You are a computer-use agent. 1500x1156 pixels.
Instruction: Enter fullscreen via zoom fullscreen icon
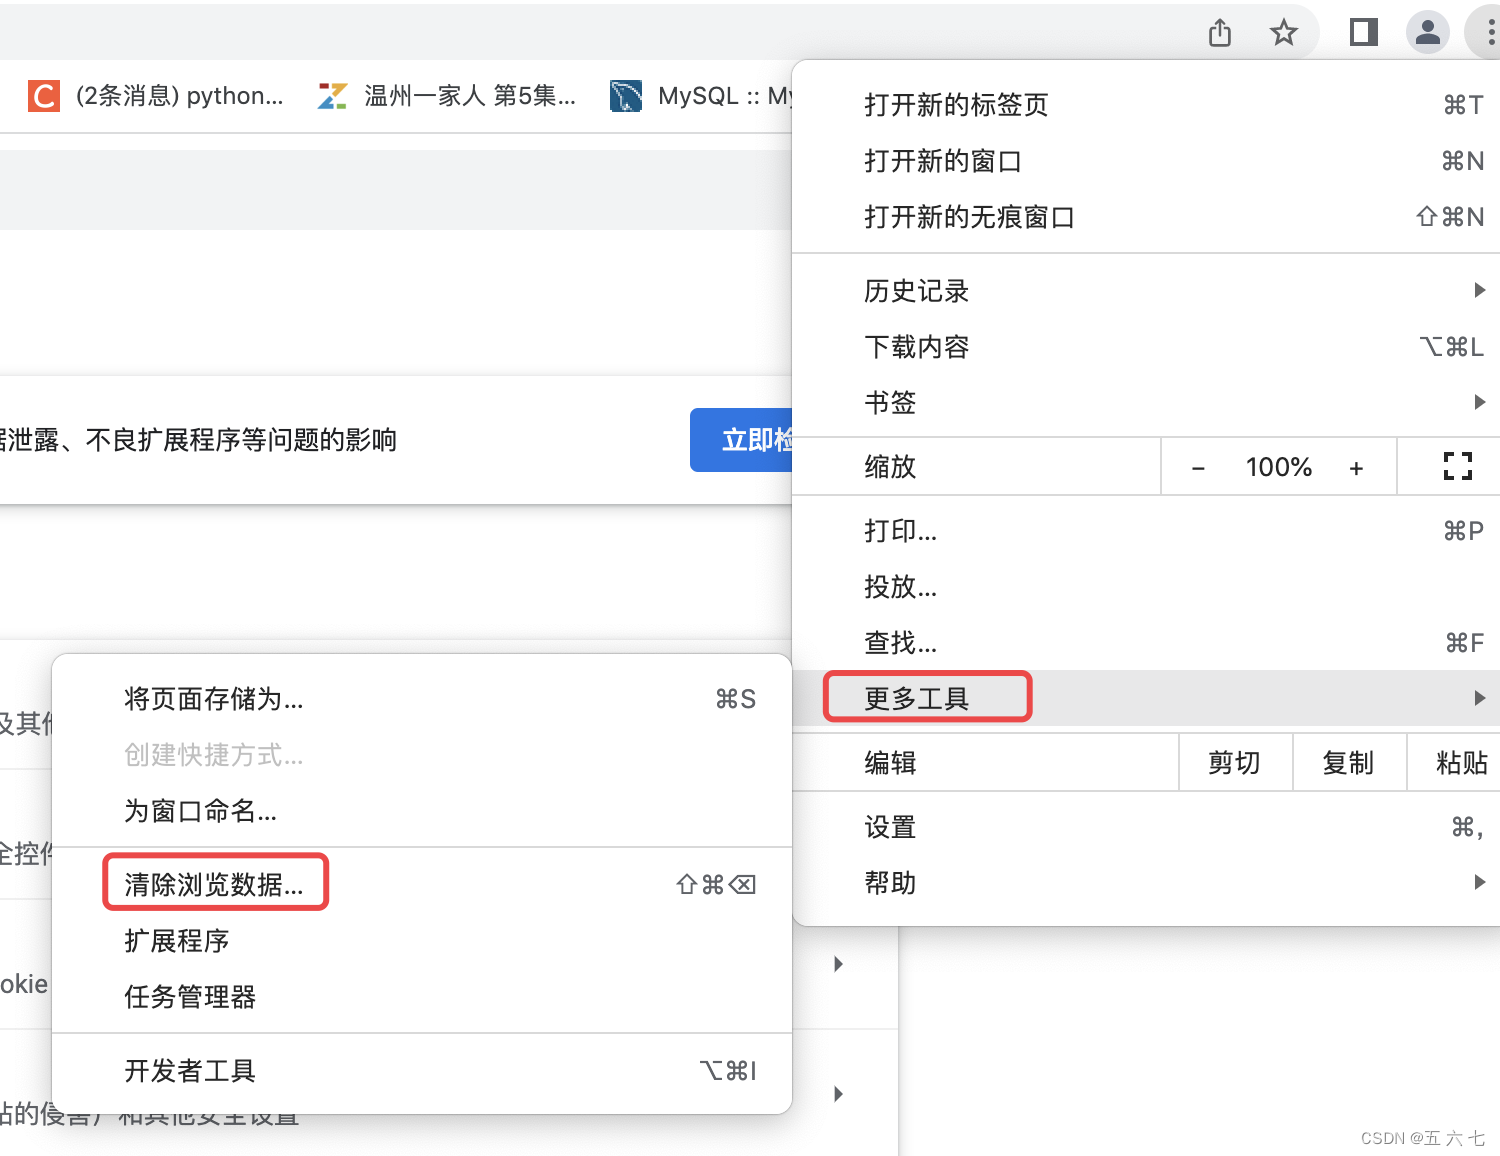click(x=1458, y=466)
